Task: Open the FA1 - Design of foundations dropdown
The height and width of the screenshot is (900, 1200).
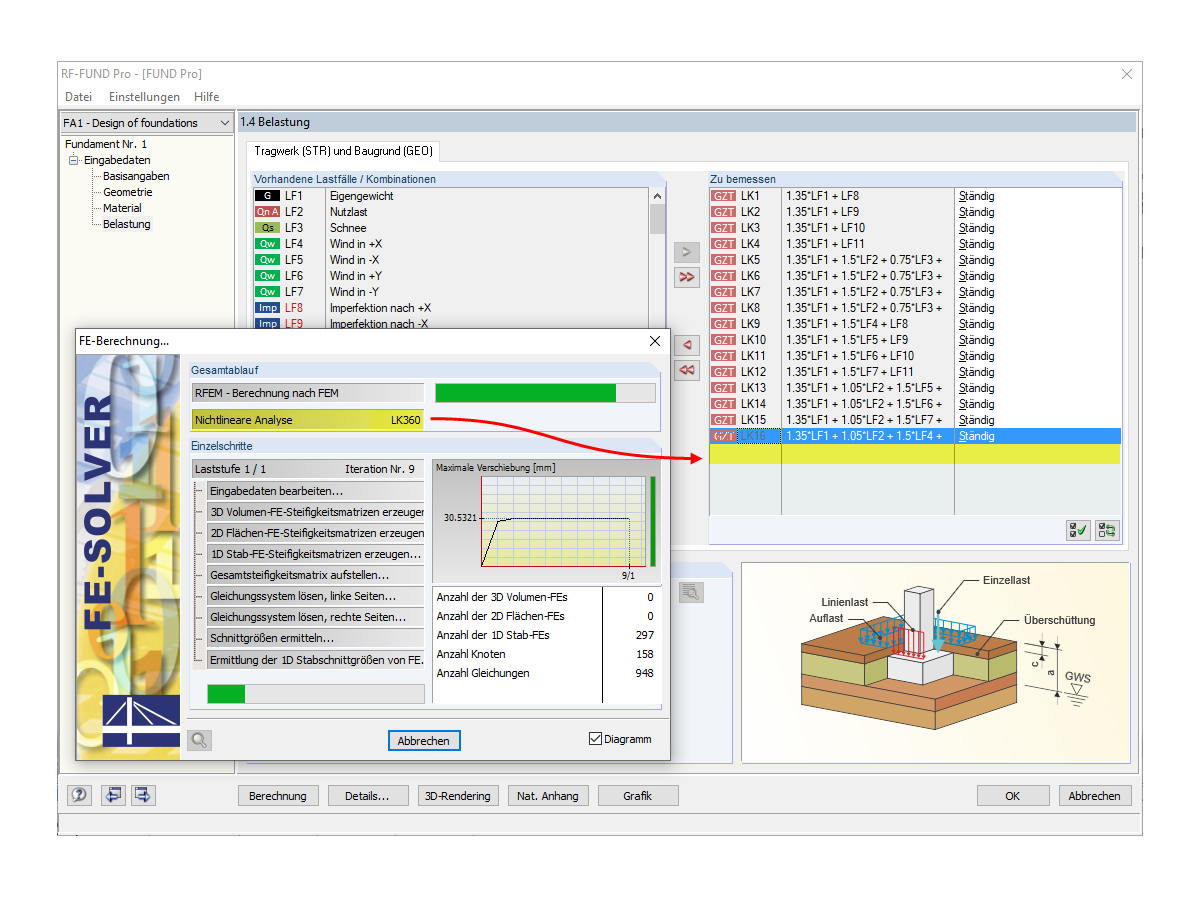Action: pos(146,123)
